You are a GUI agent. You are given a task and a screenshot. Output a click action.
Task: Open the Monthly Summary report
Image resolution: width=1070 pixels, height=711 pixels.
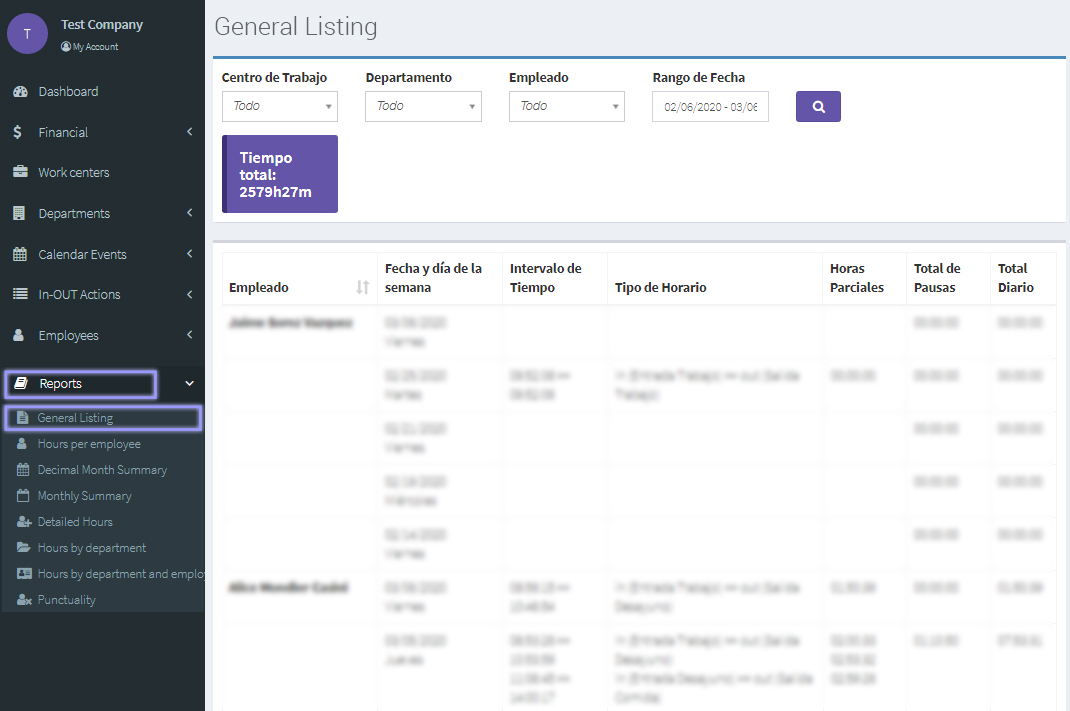click(x=84, y=496)
